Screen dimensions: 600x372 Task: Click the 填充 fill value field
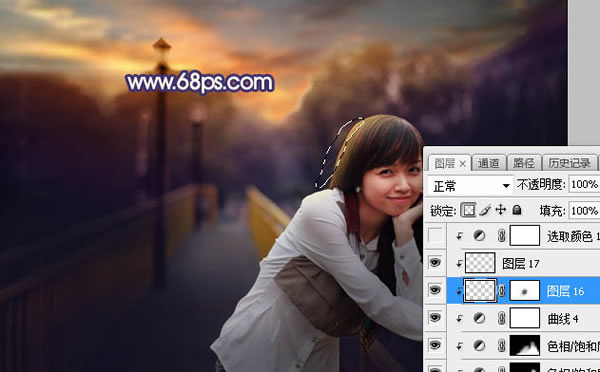click(x=584, y=210)
